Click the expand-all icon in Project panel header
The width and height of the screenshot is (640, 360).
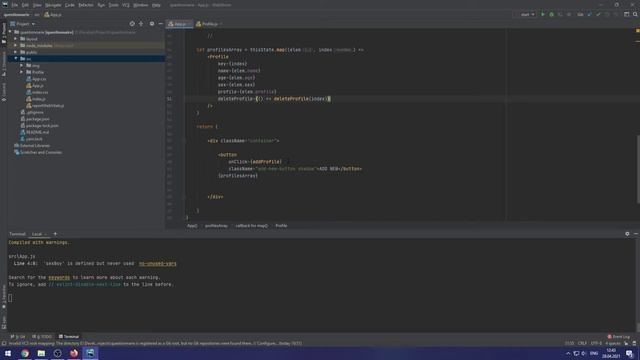pyautogui.click(x=141, y=24)
